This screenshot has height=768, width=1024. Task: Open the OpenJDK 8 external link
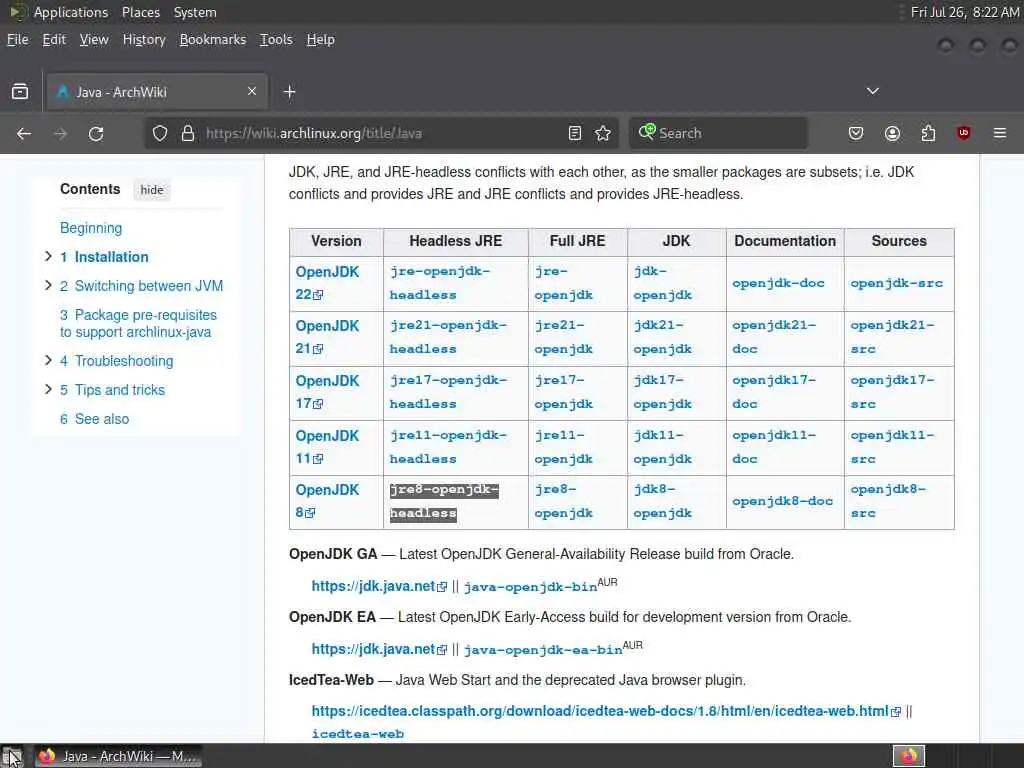click(x=327, y=501)
